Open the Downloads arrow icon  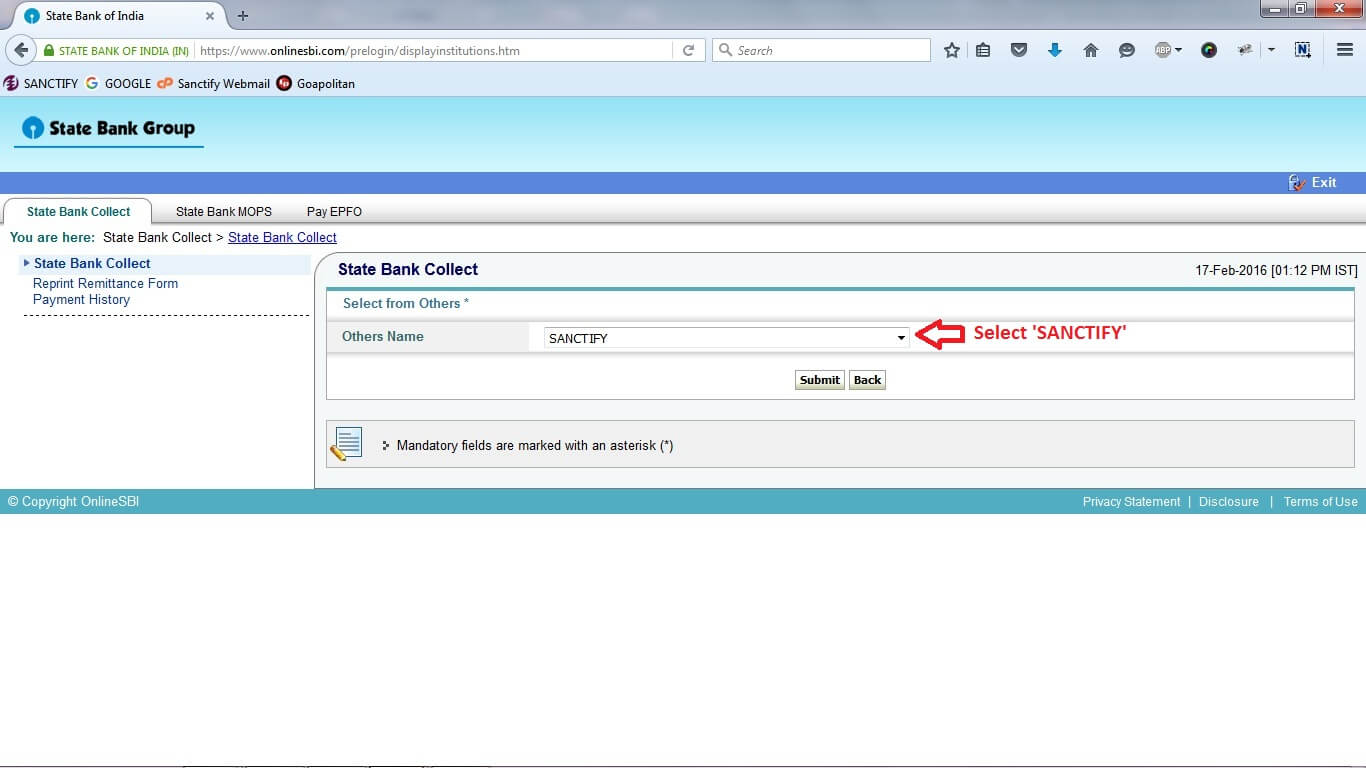1055,50
